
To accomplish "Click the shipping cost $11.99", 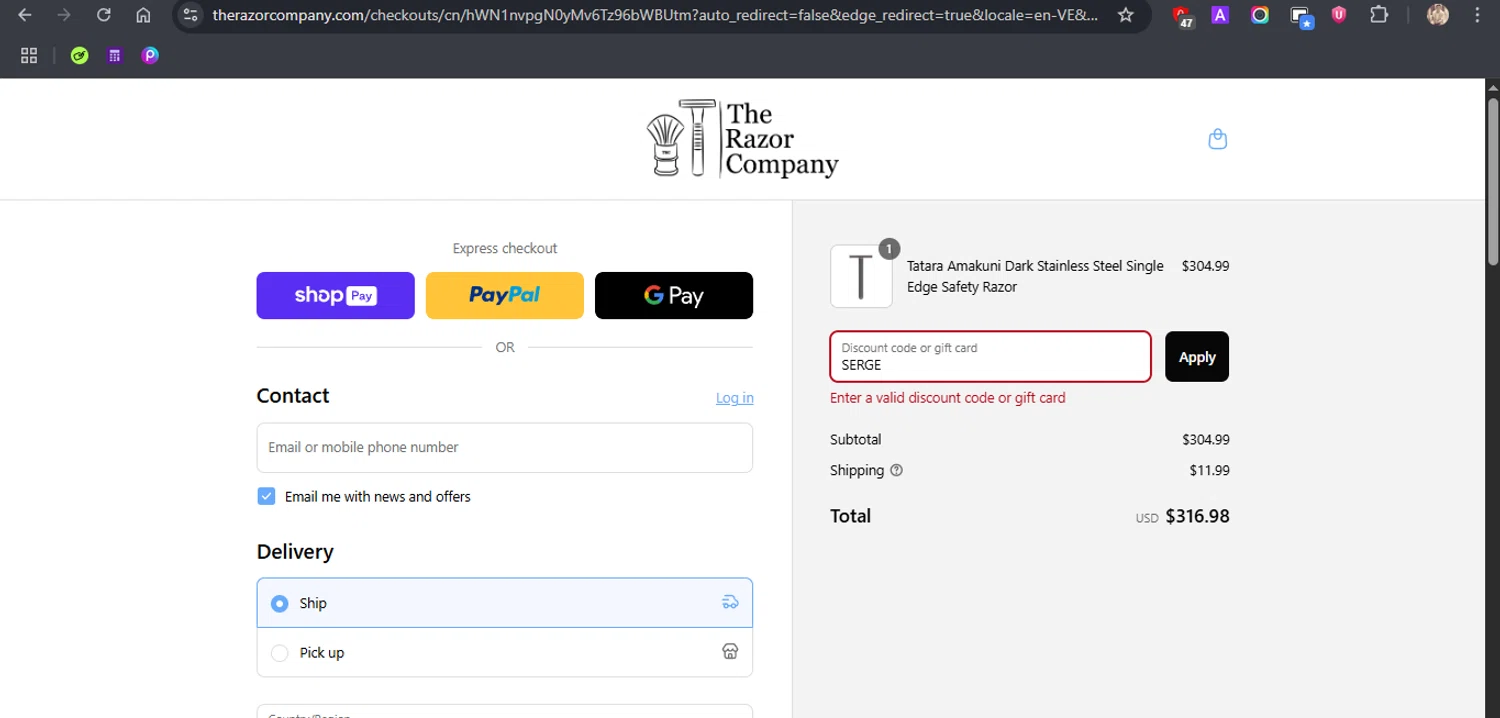I will [1209, 470].
